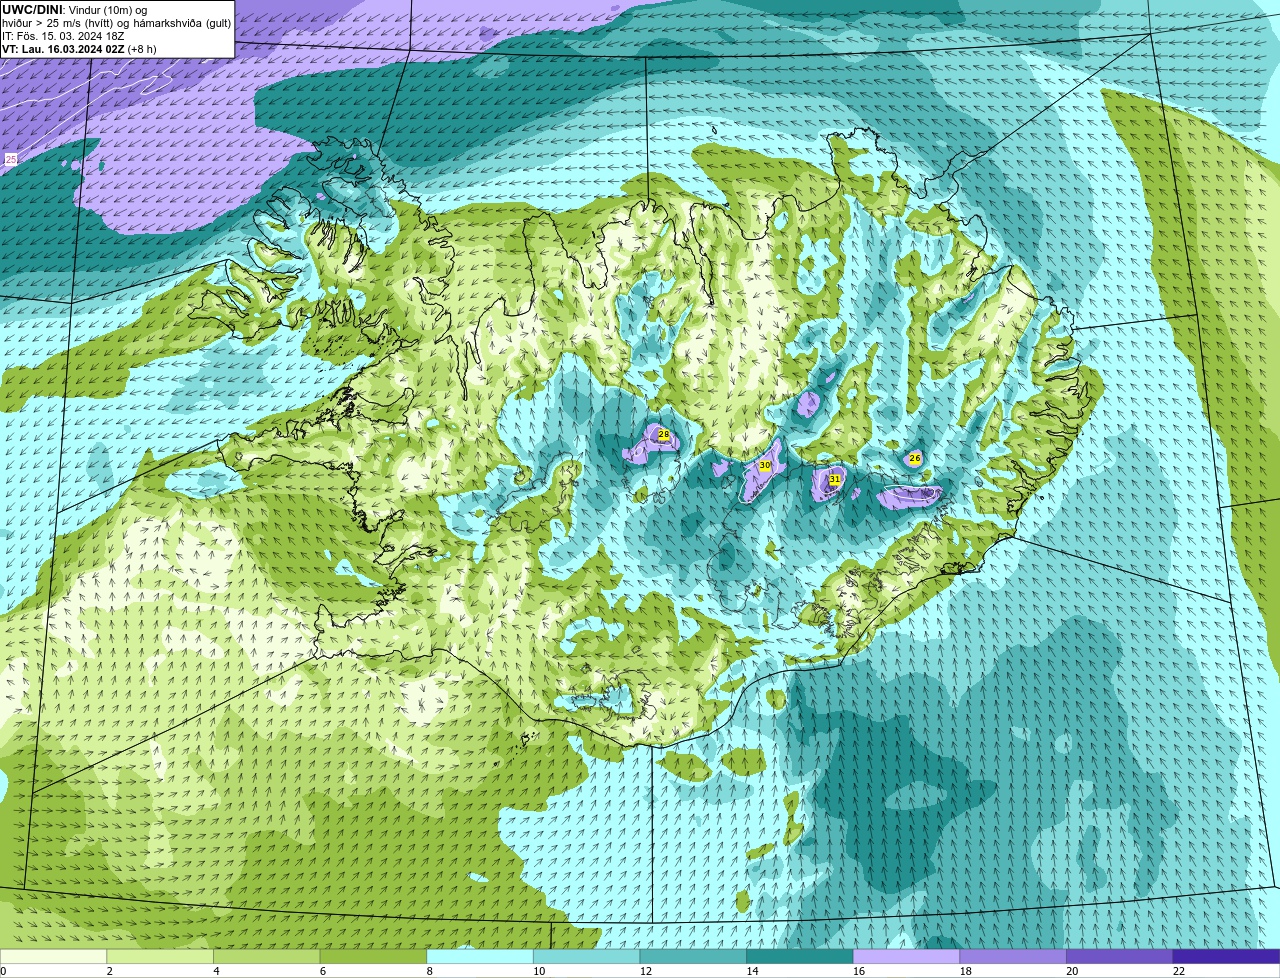
Task: Select the light green 4–6 m/s legend swatch
Action: 266,956
